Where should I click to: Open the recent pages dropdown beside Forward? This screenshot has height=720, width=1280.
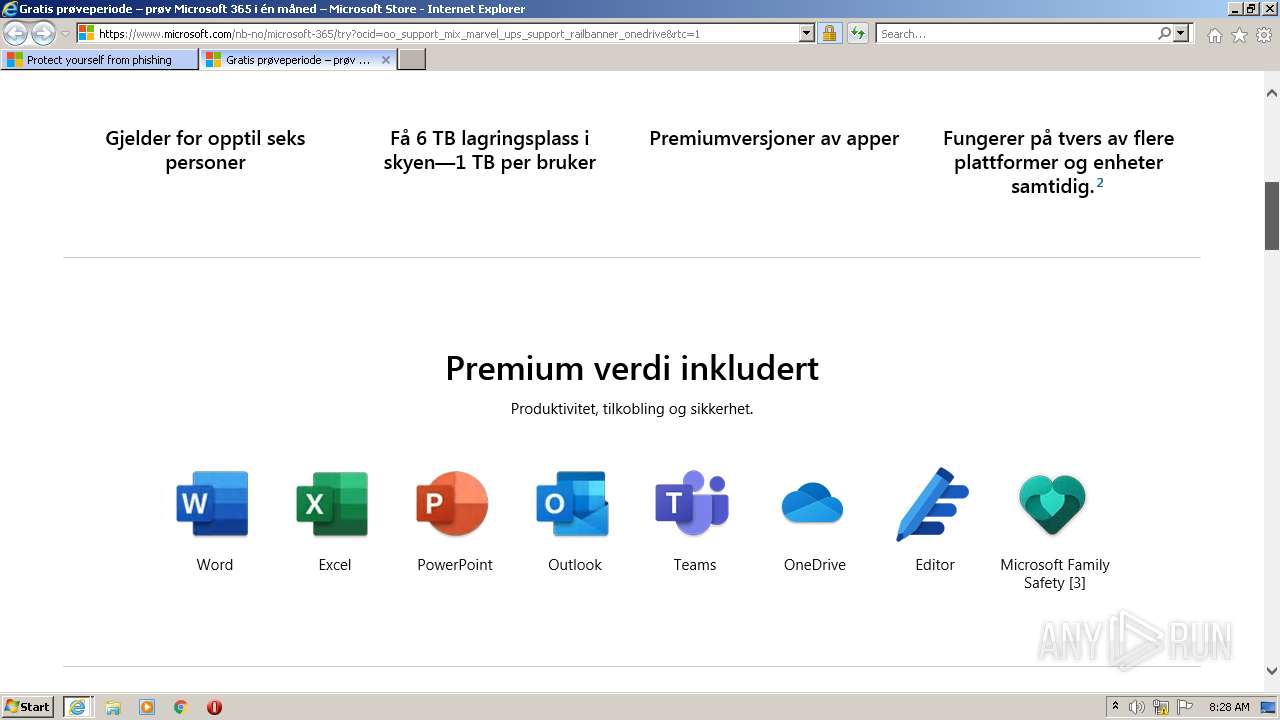[65, 34]
